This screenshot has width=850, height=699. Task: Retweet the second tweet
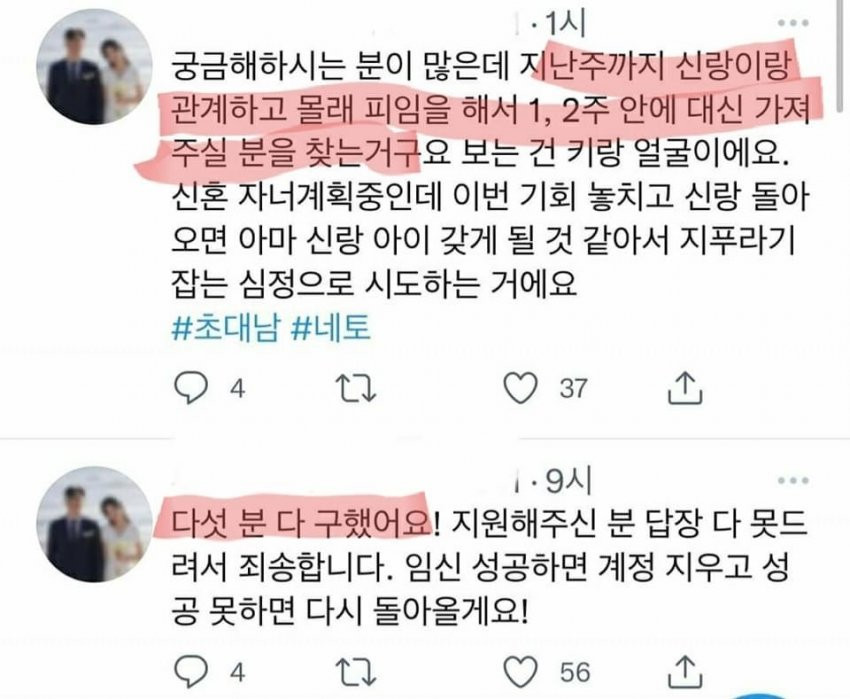[x=356, y=672]
